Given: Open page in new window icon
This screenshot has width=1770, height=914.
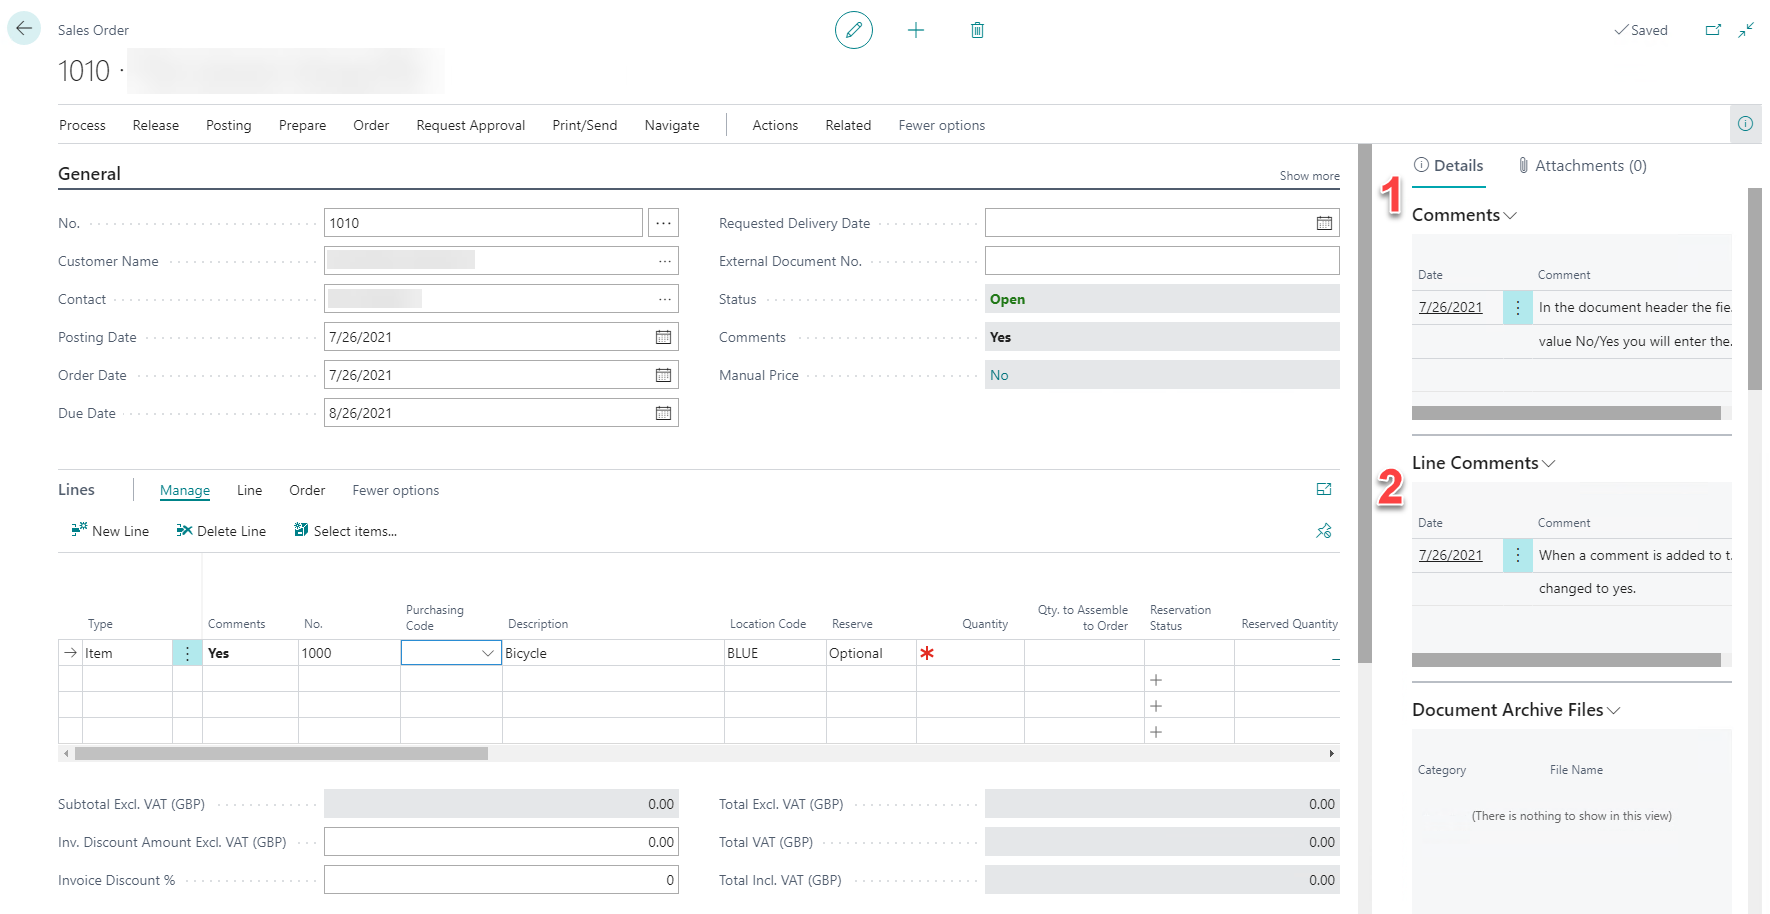Looking at the screenshot, I should click(x=1713, y=30).
